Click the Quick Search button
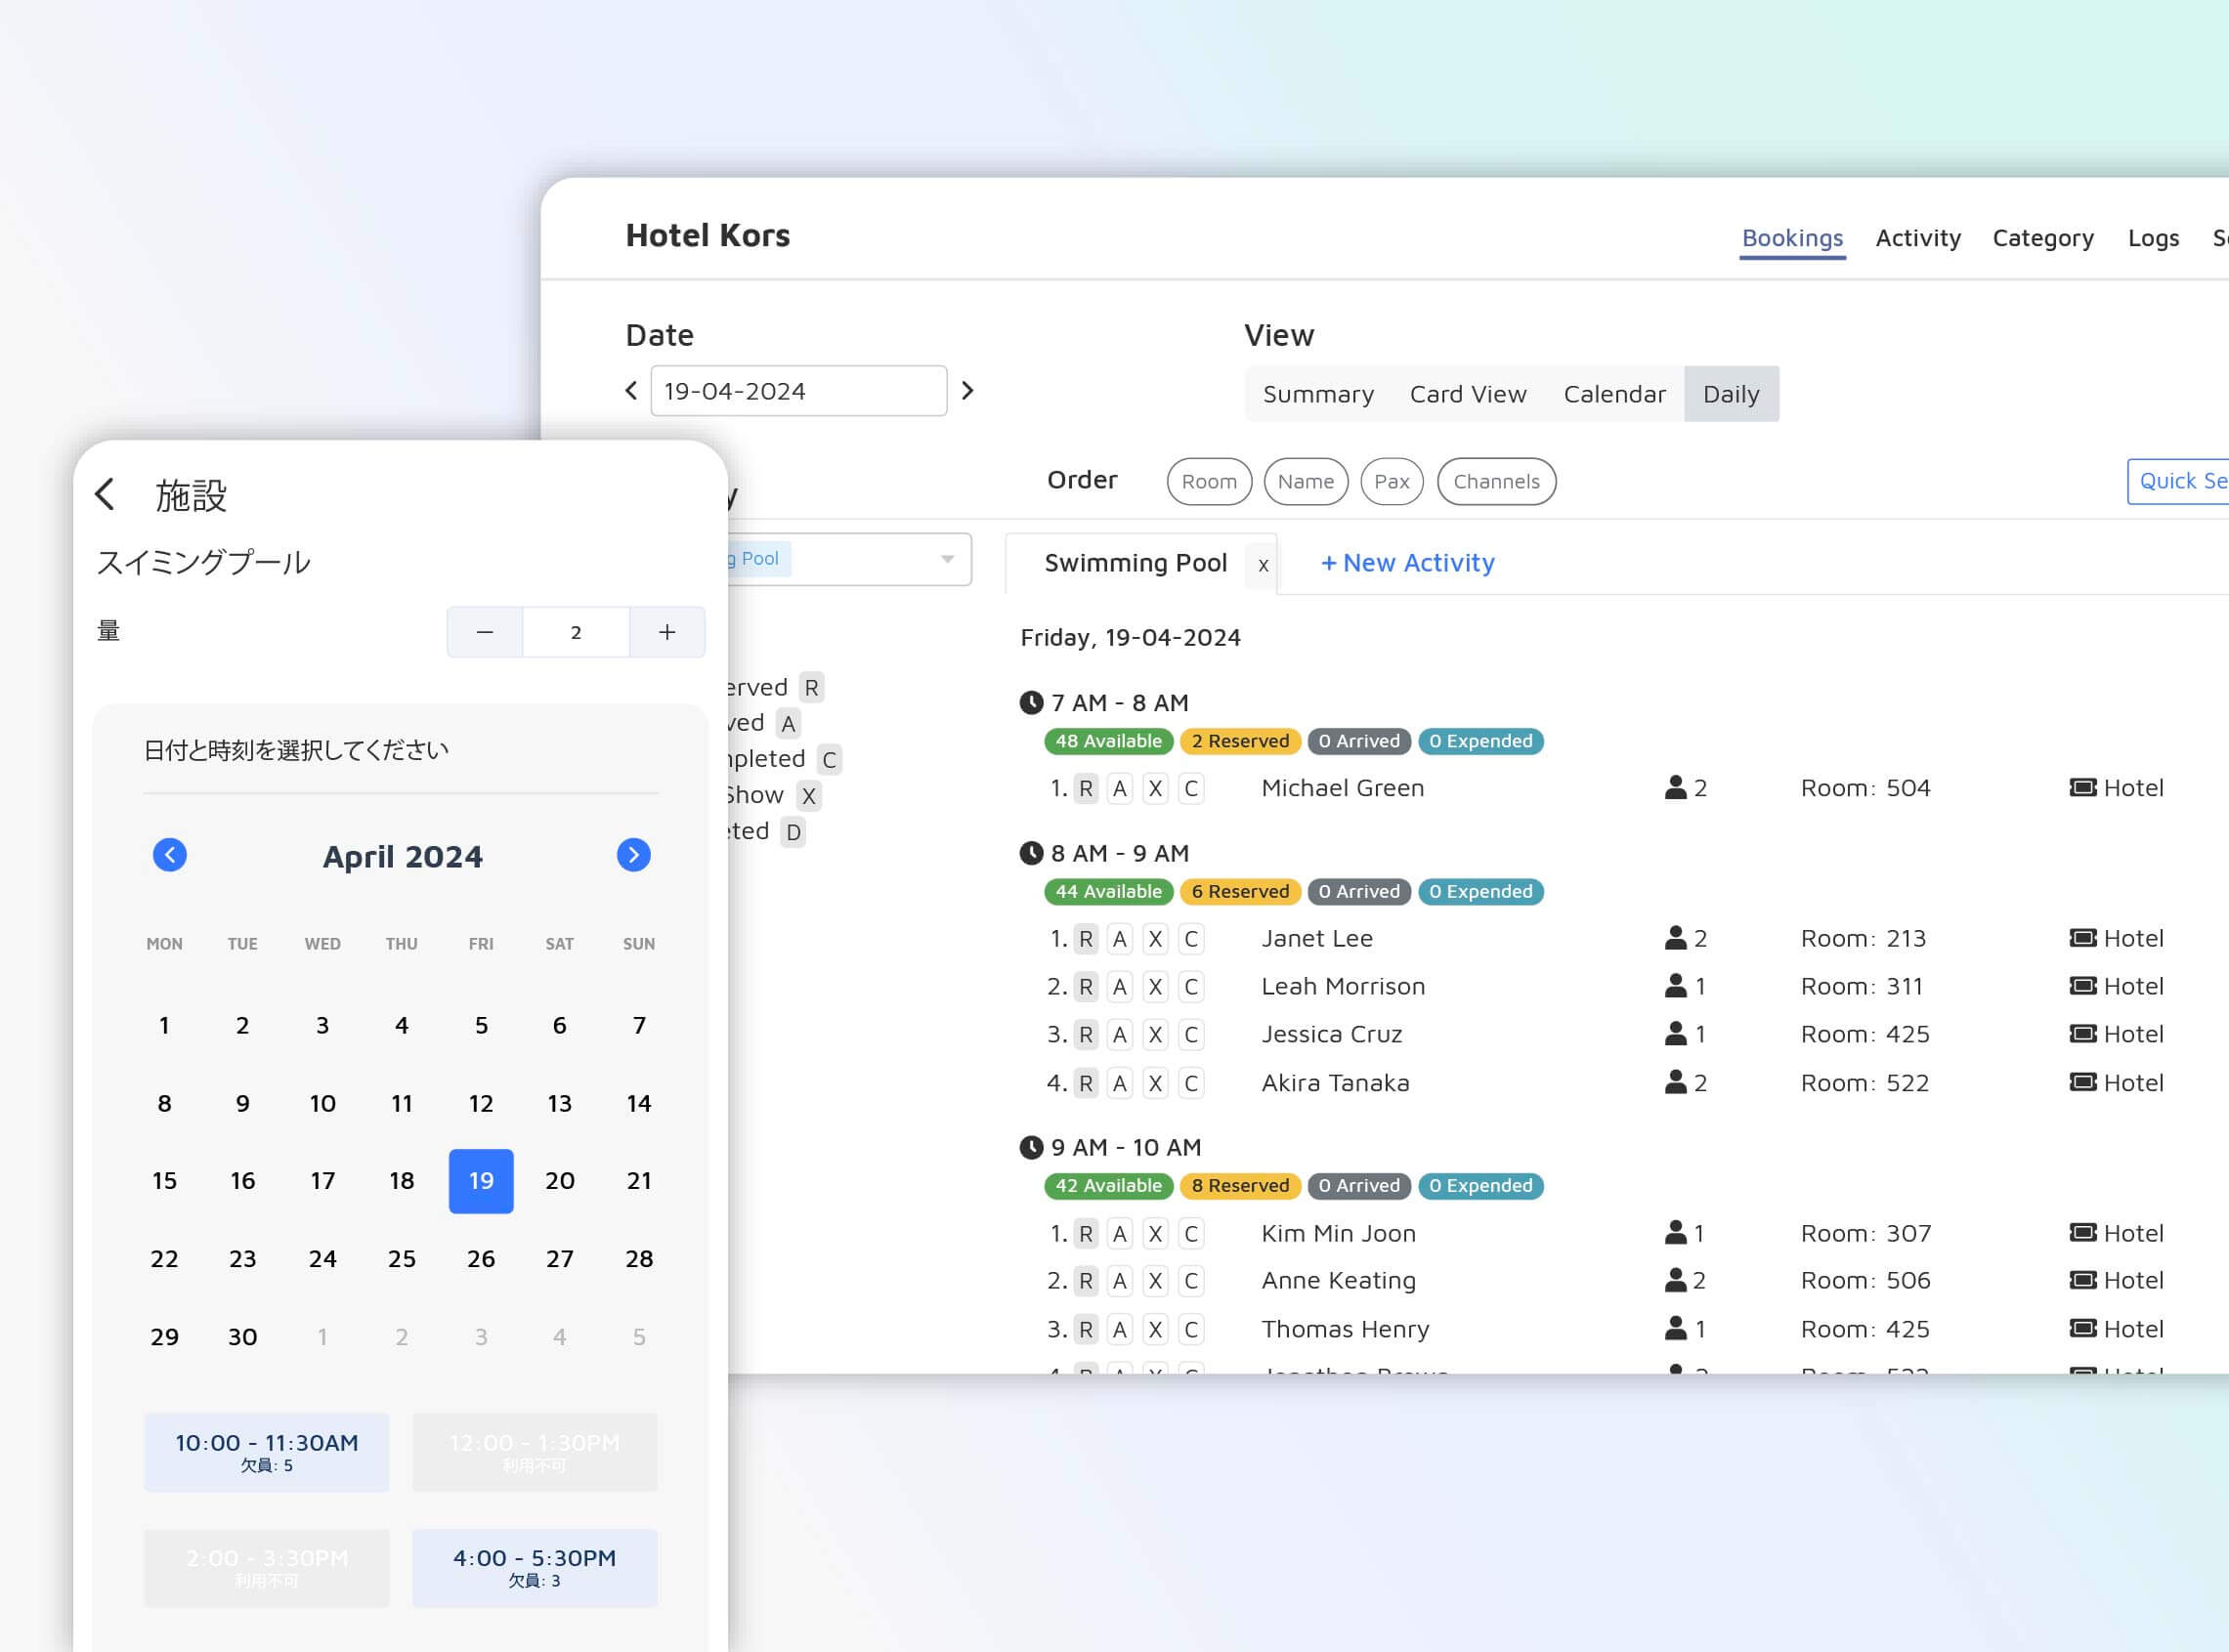Image resolution: width=2229 pixels, height=1652 pixels. click(2178, 481)
